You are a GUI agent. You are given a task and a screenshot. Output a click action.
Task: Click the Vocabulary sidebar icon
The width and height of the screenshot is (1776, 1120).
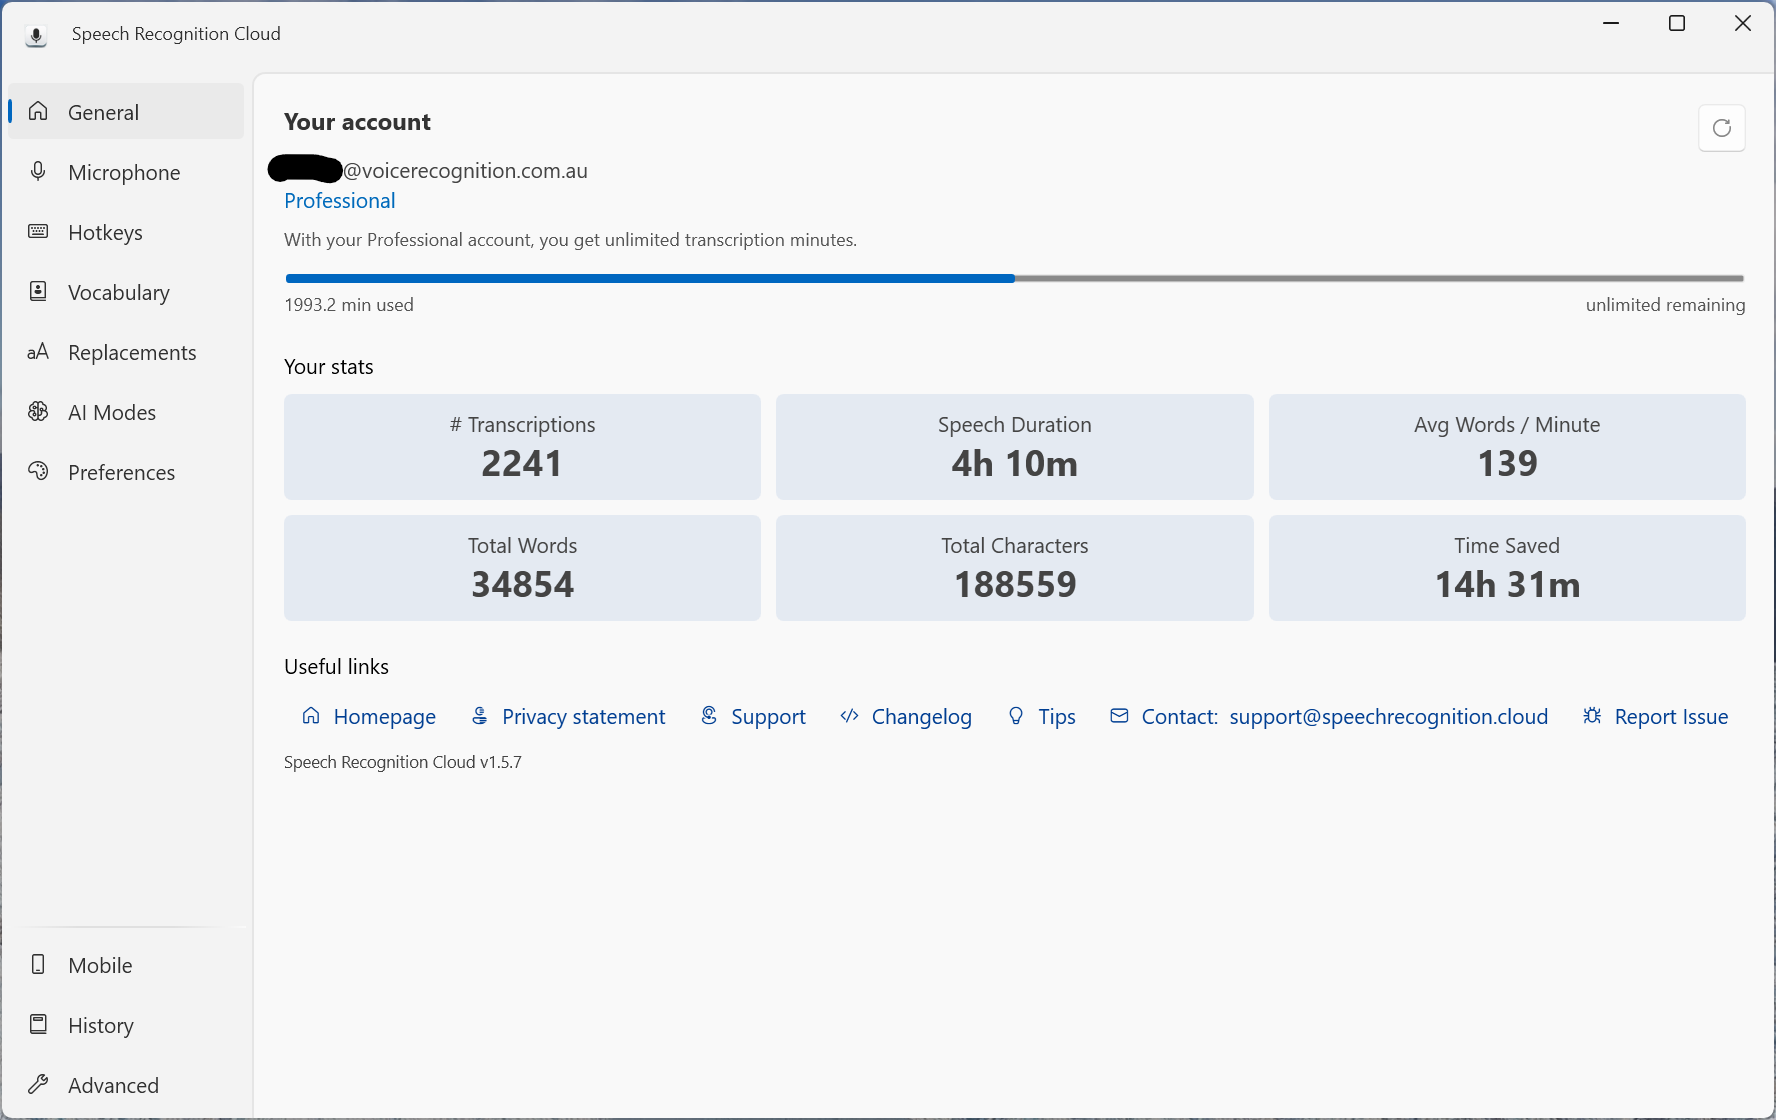coord(38,291)
